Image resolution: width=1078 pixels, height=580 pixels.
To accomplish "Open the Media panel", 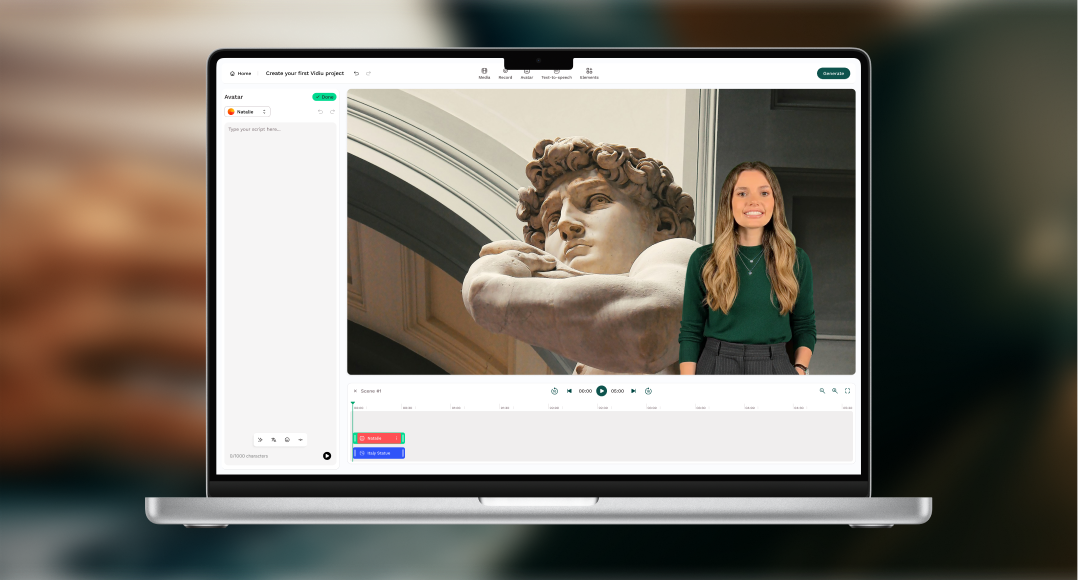I will (484, 73).
